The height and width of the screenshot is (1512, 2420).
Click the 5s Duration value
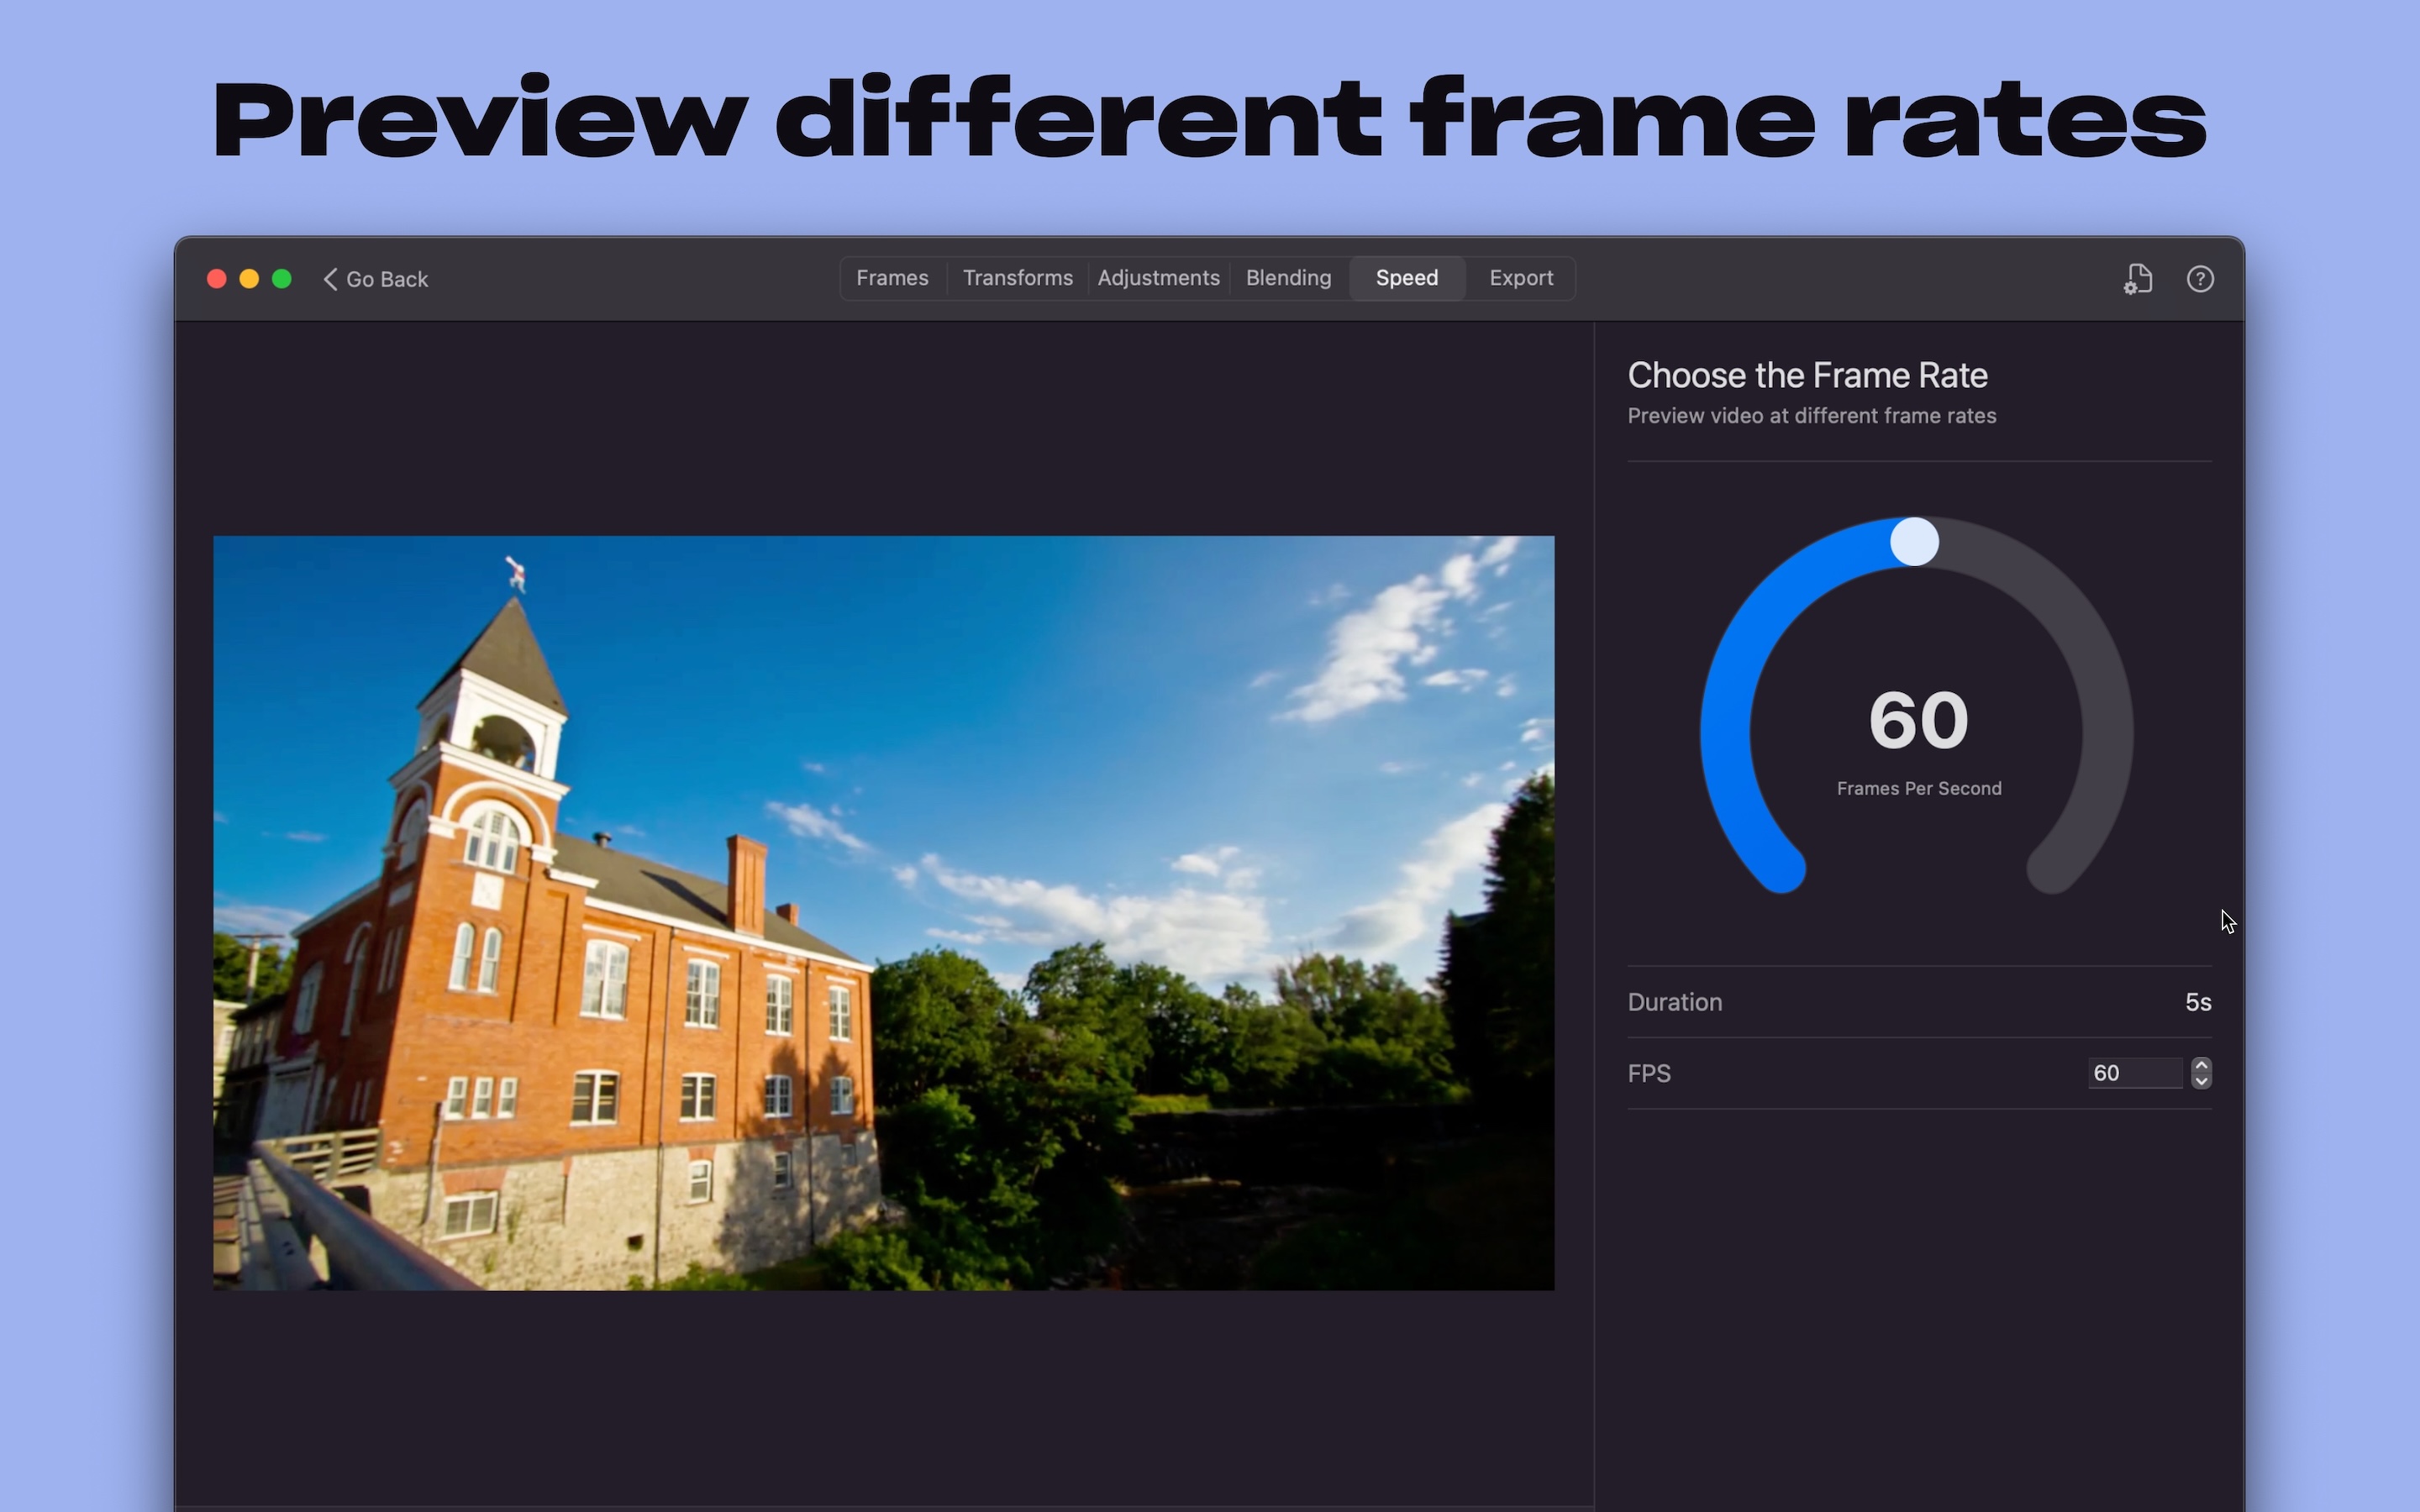[x=2197, y=1002]
